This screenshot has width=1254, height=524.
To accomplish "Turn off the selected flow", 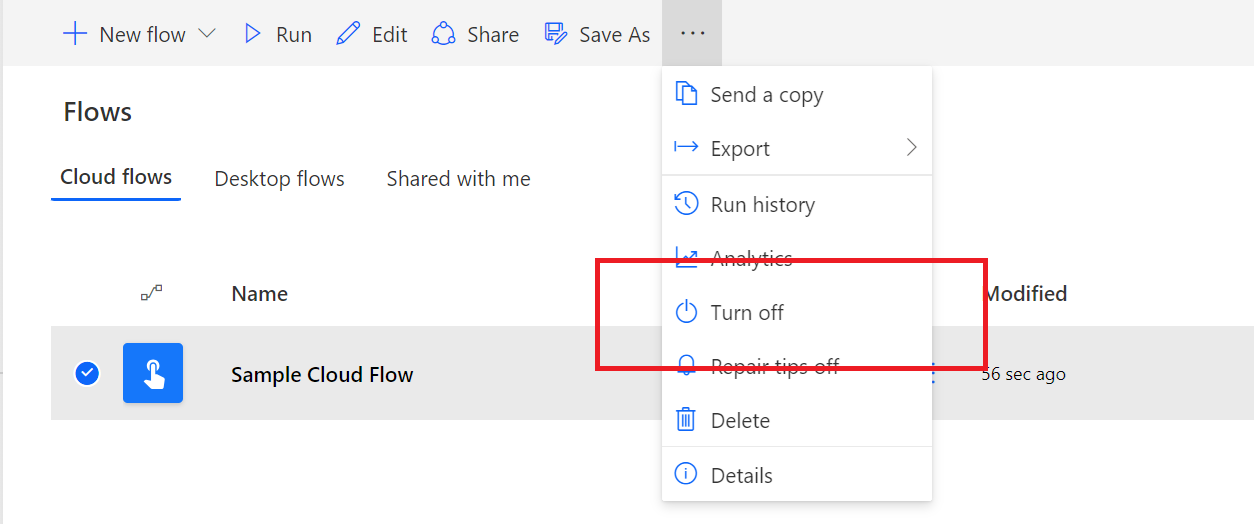I will (x=747, y=313).
